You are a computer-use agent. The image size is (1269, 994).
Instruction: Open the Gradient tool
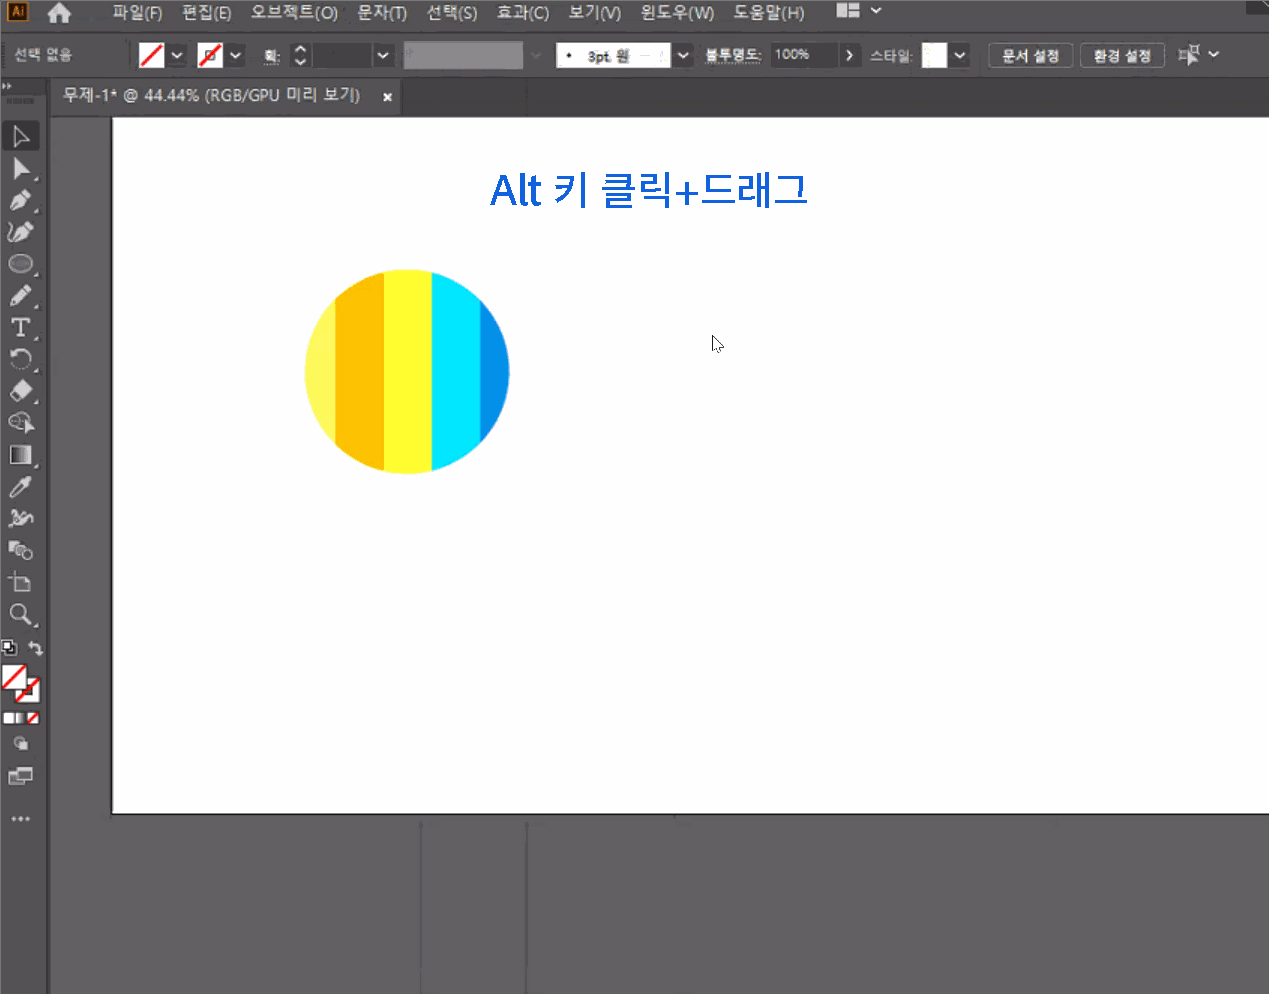click(x=22, y=455)
